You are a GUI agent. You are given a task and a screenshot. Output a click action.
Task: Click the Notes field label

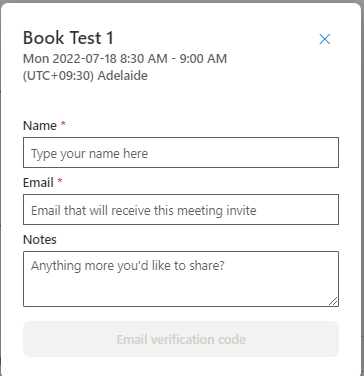pos(40,240)
